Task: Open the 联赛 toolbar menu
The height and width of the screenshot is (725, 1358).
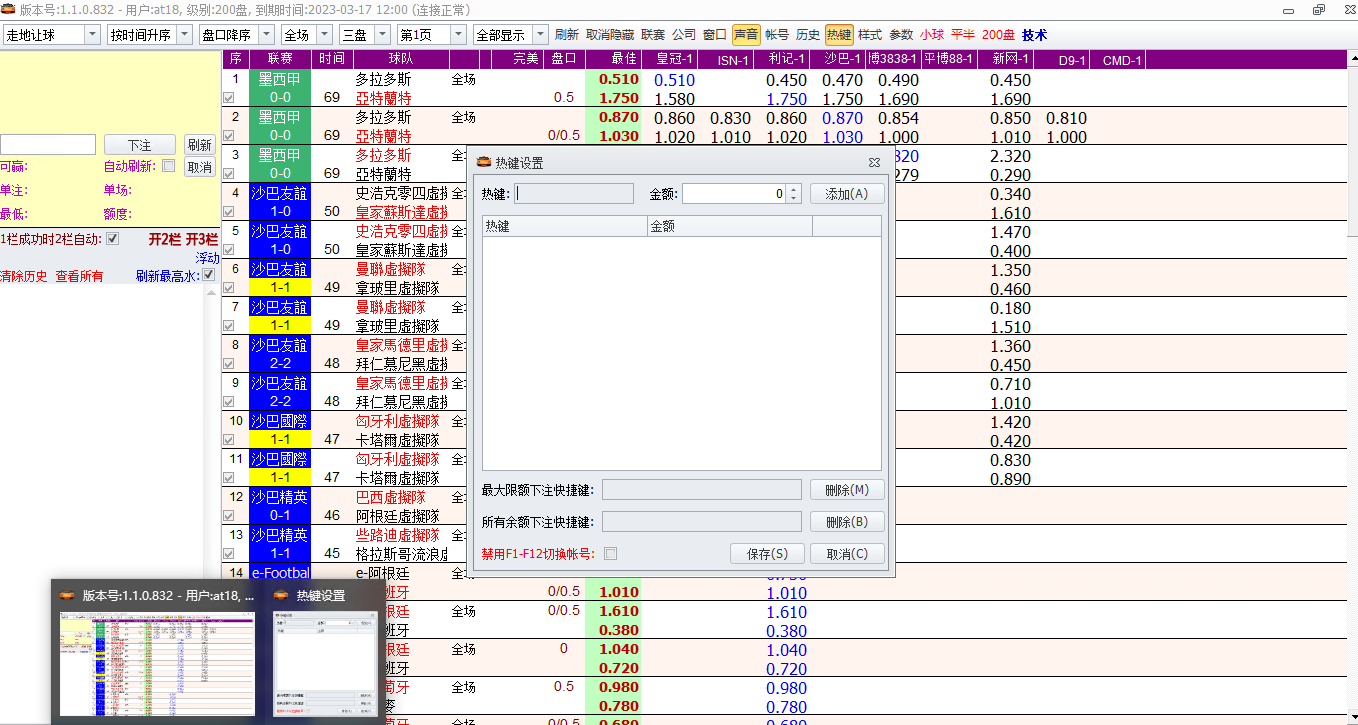Action: tap(652, 34)
